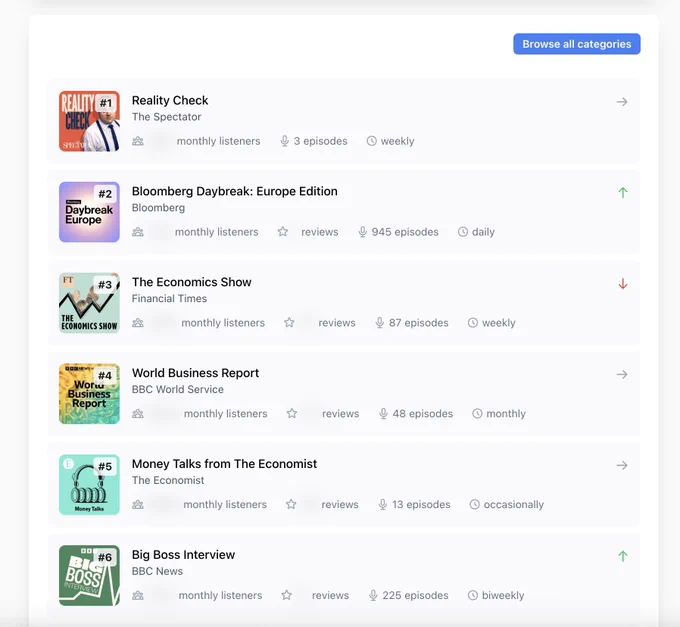Image resolution: width=680 pixels, height=627 pixels.
Task: Click the green up arrow on Big Boss Interview
Action: [623, 556]
